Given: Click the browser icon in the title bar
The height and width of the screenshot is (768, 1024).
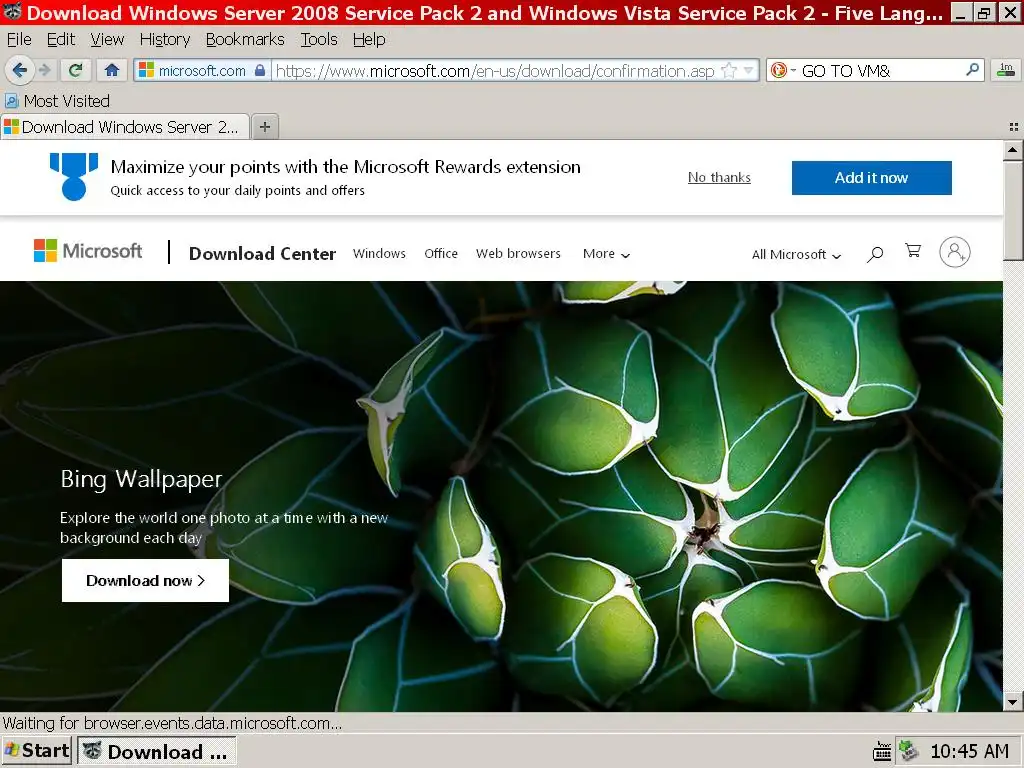Looking at the screenshot, I should point(12,12).
